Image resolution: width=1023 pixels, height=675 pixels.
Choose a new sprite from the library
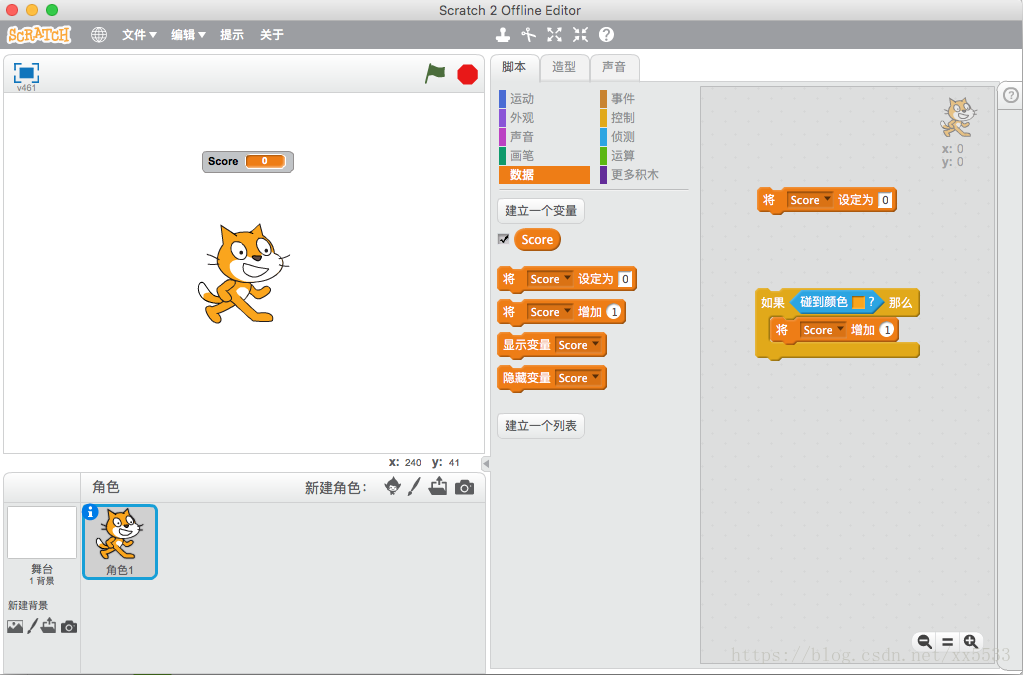[393, 486]
